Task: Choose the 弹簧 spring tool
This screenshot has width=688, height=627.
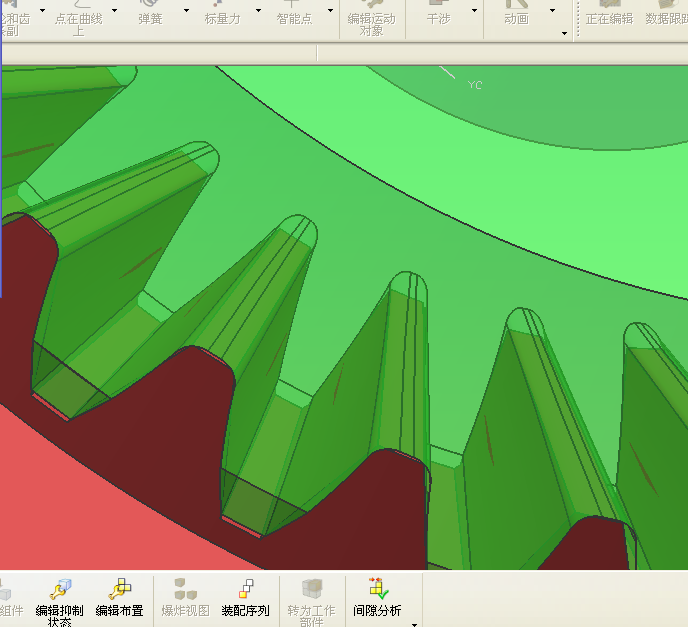Action: tap(150, 13)
